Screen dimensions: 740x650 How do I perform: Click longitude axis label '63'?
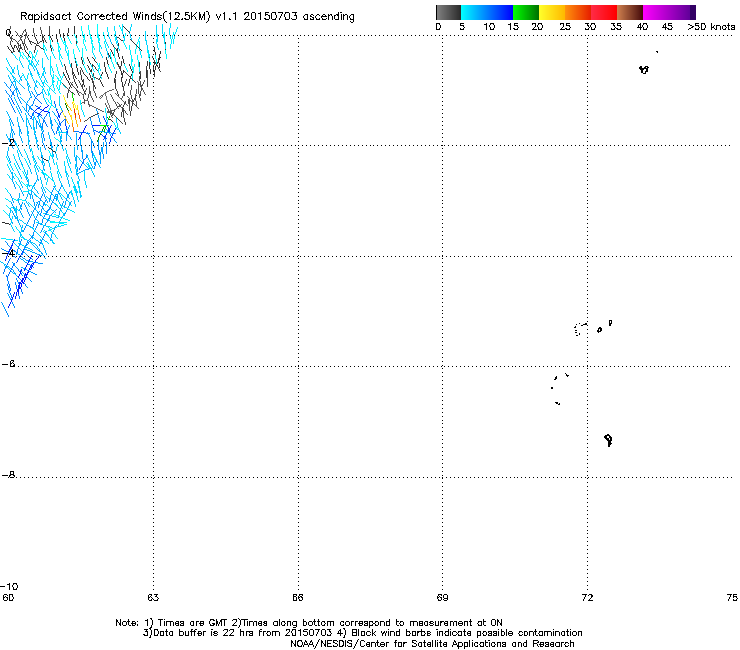pyautogui.click(x=153, y=598)
